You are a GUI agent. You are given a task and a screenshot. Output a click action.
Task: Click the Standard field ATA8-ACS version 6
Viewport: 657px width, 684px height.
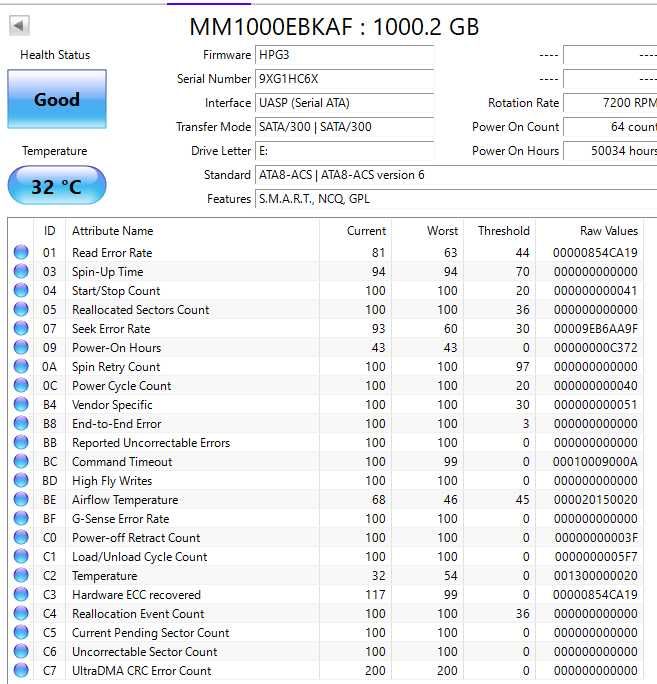tap(456, 175)
